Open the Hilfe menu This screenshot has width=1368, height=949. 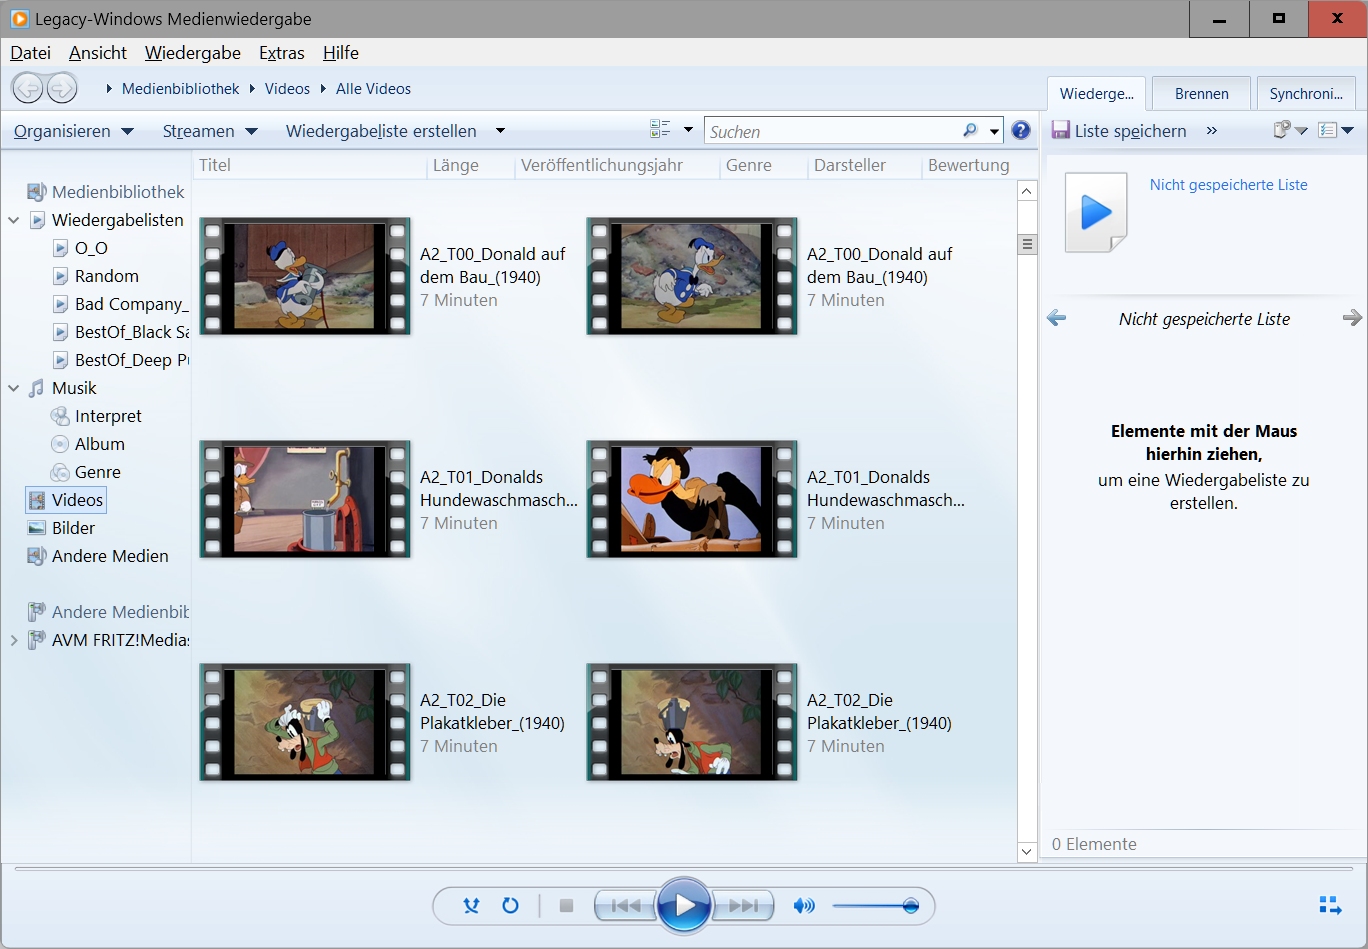[x=341, y=53]
